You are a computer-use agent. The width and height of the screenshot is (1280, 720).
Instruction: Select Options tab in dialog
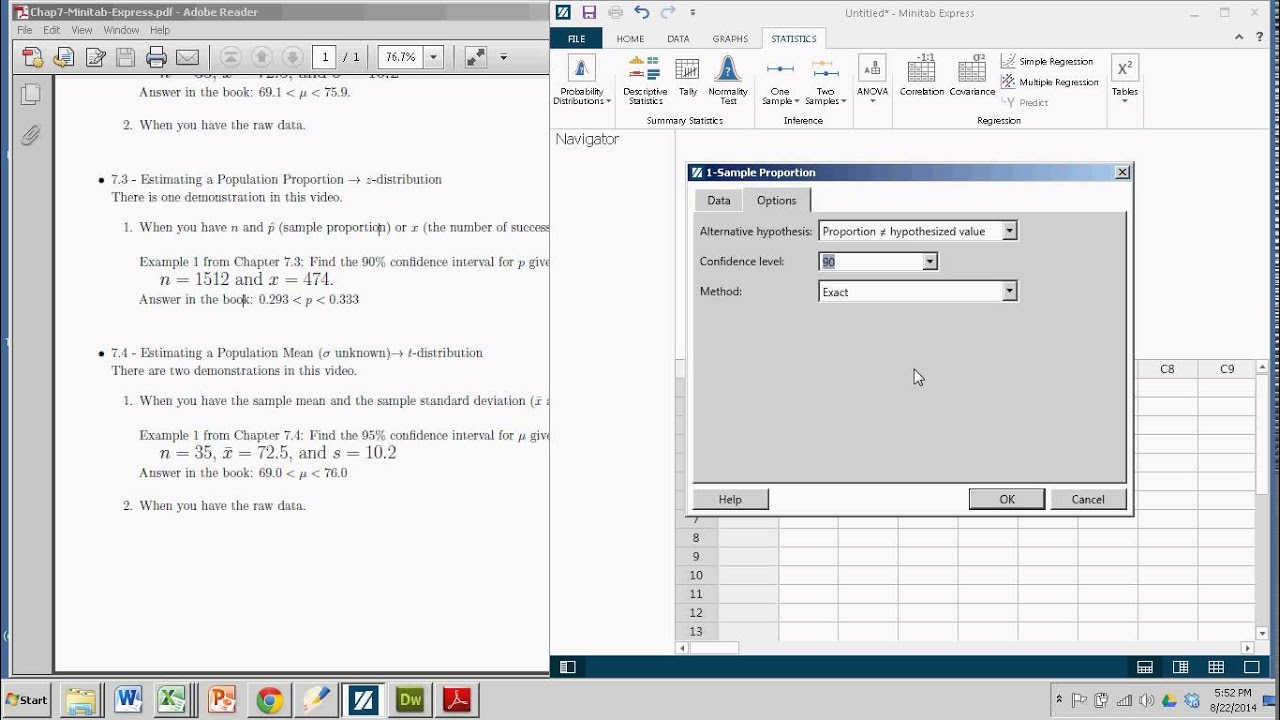click(x=776, y=200)
